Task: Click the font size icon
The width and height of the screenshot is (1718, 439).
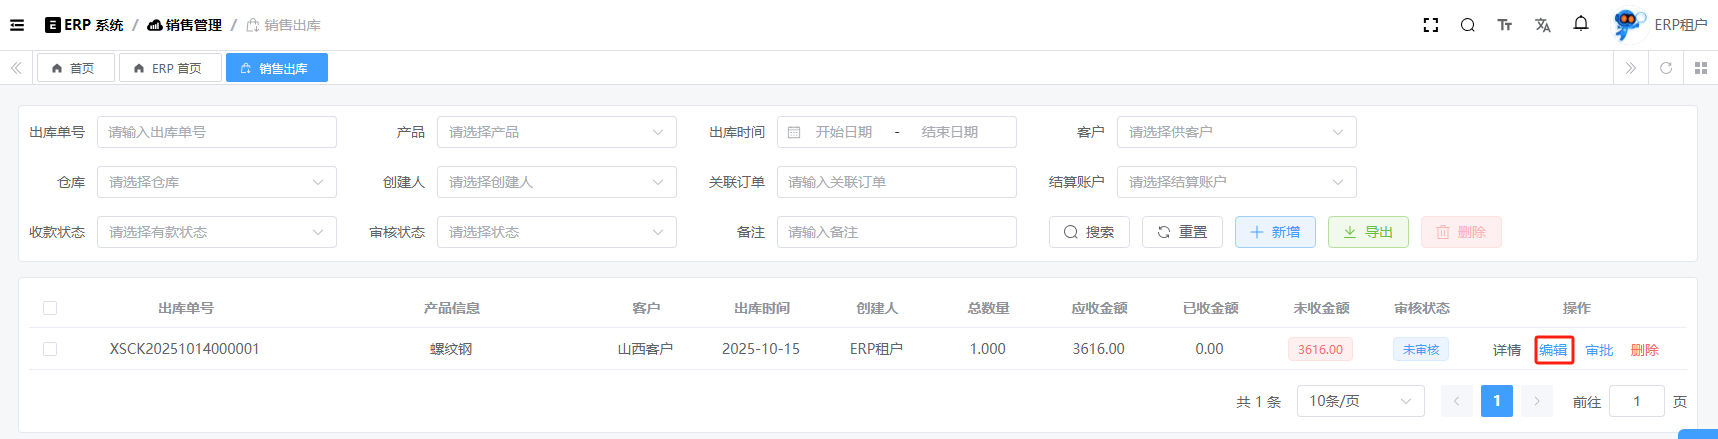Action: coord(1504,25)
